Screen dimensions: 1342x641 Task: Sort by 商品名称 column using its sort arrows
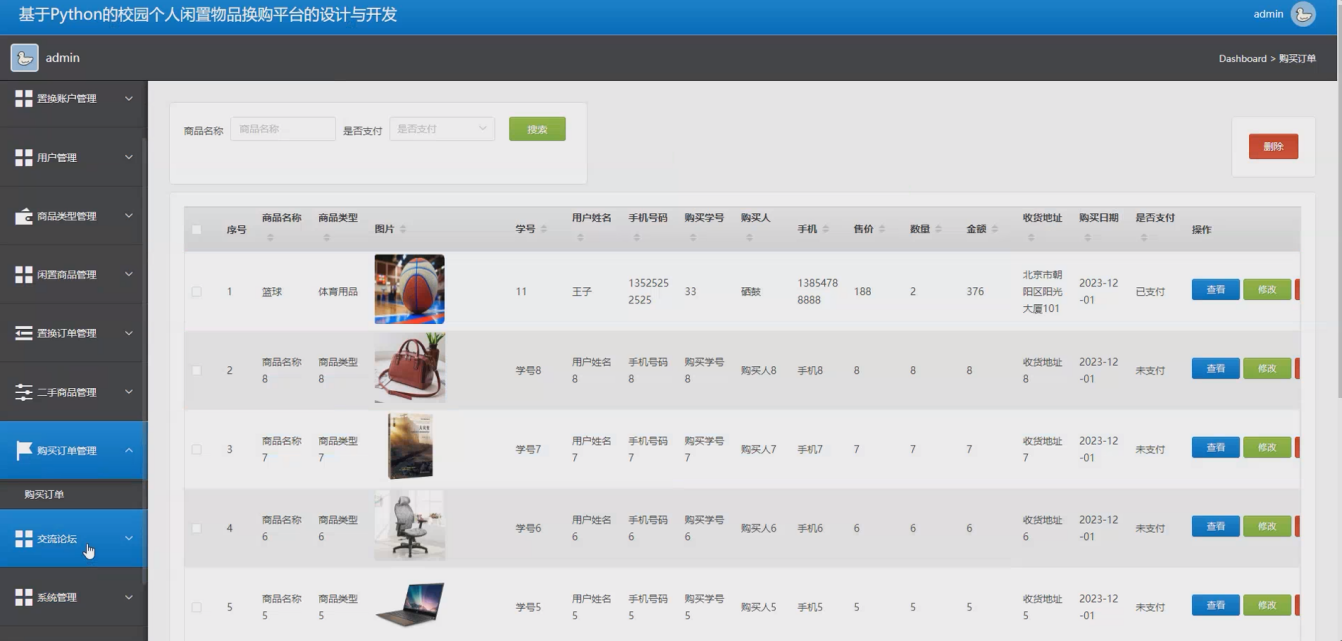(270, 238)
